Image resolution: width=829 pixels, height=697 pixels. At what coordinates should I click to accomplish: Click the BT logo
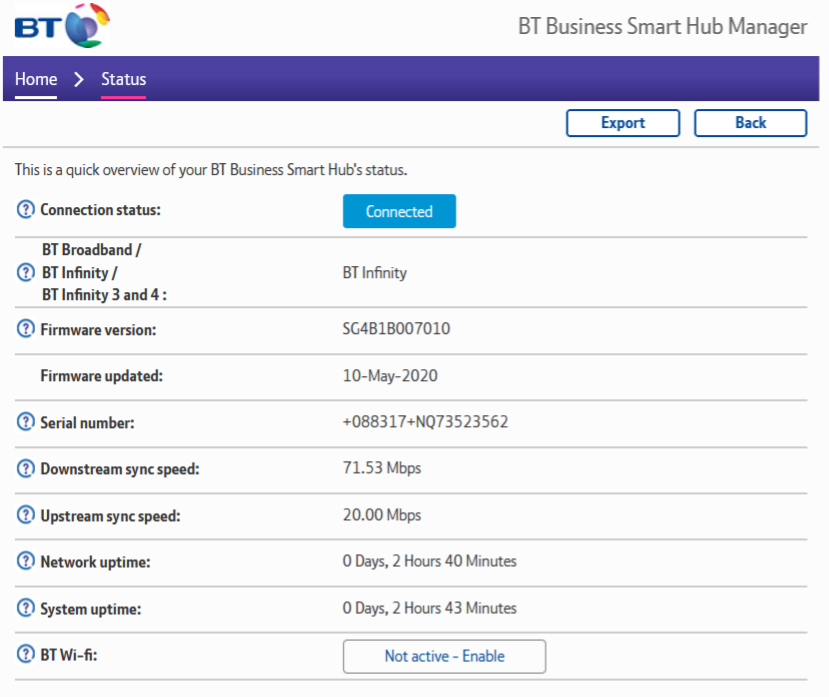point(62,26)
